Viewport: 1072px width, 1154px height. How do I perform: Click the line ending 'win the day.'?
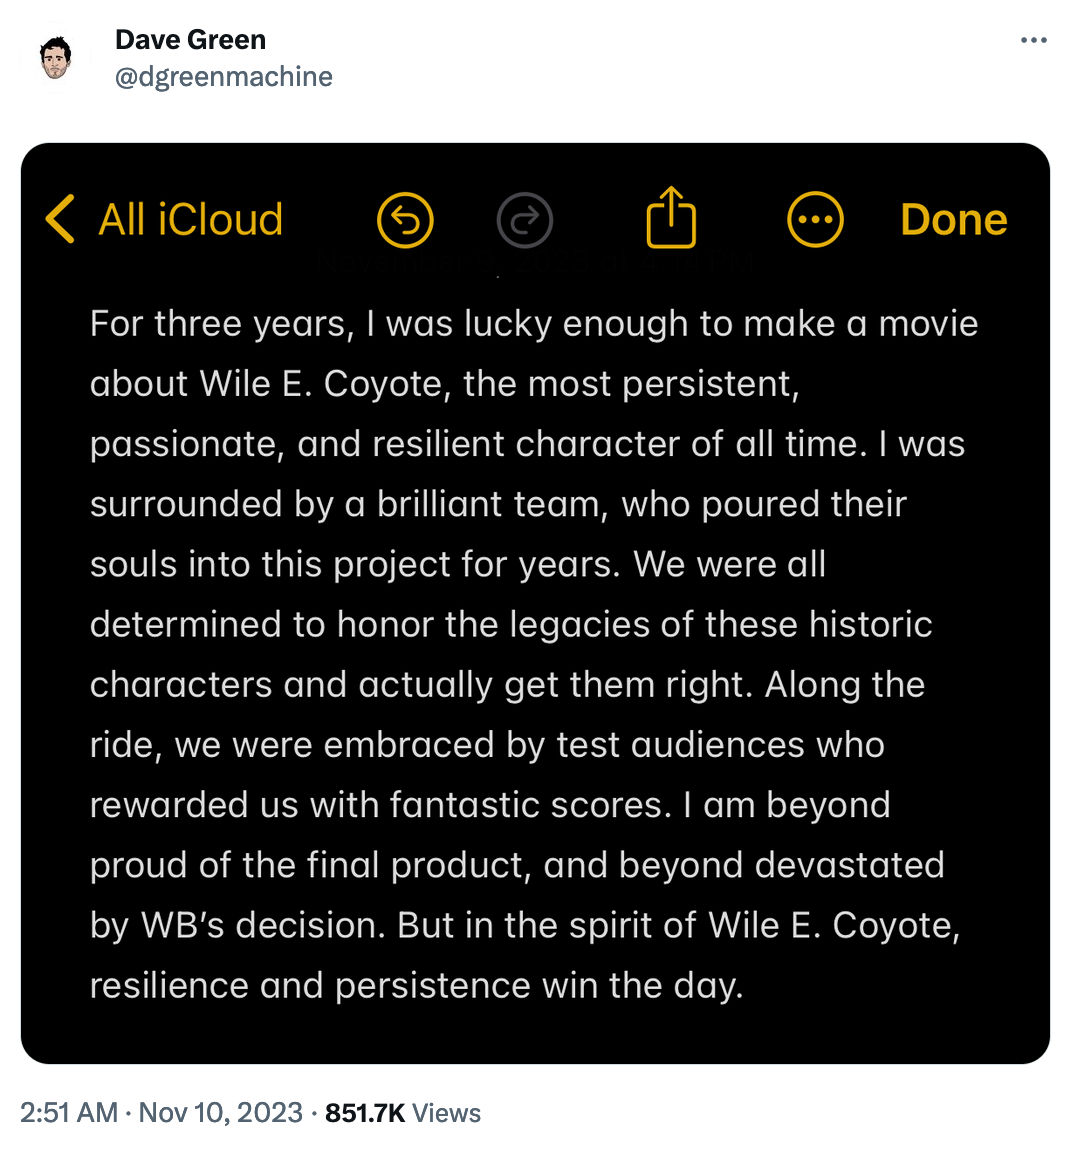click(416, 985)
